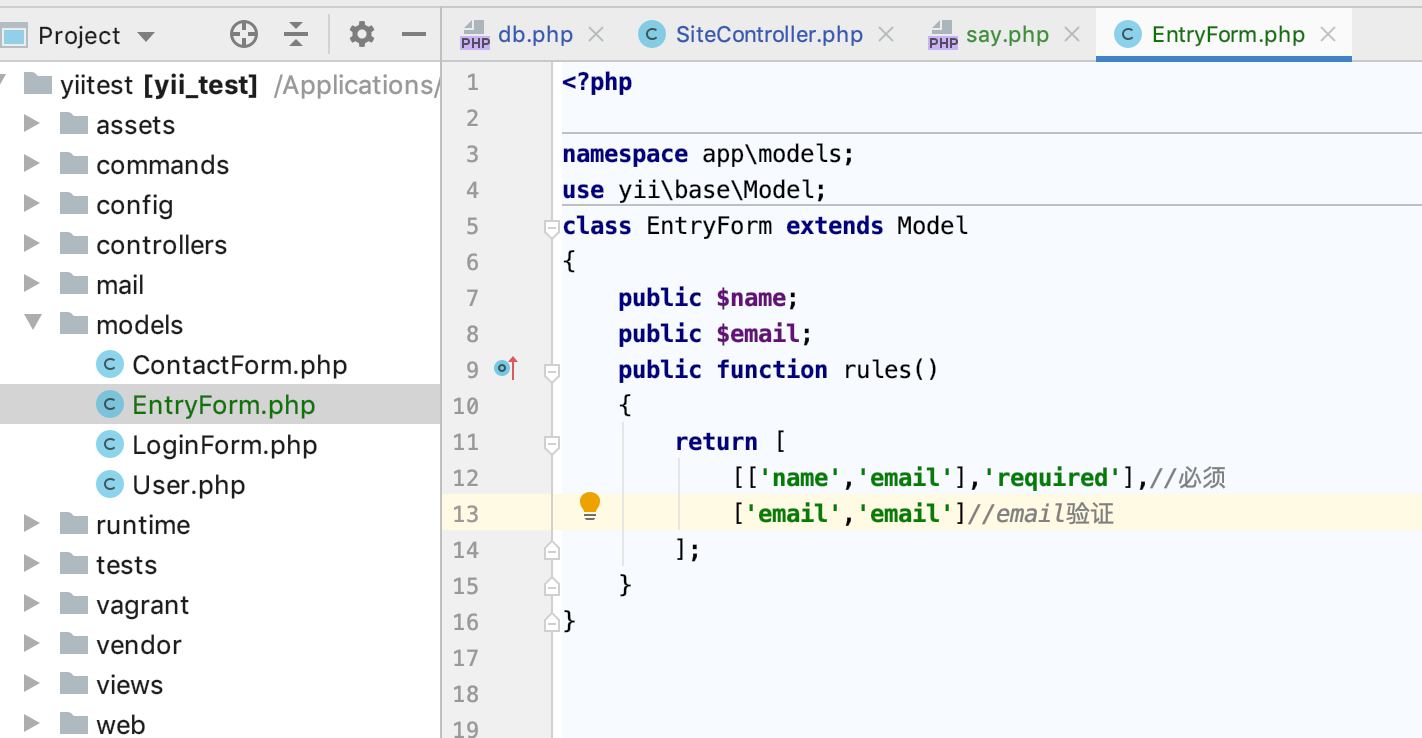The height and width of the screenshot is (738, 1422).
Task: Switch to the SiteController.php tab
Action: (768, 35)
